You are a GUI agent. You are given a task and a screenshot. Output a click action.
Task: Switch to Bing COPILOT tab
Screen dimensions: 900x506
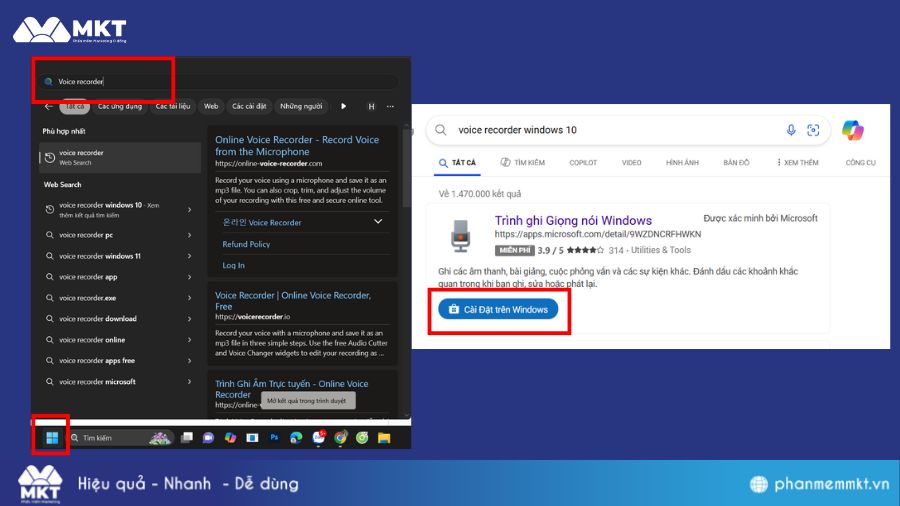[x=583, y=163]
